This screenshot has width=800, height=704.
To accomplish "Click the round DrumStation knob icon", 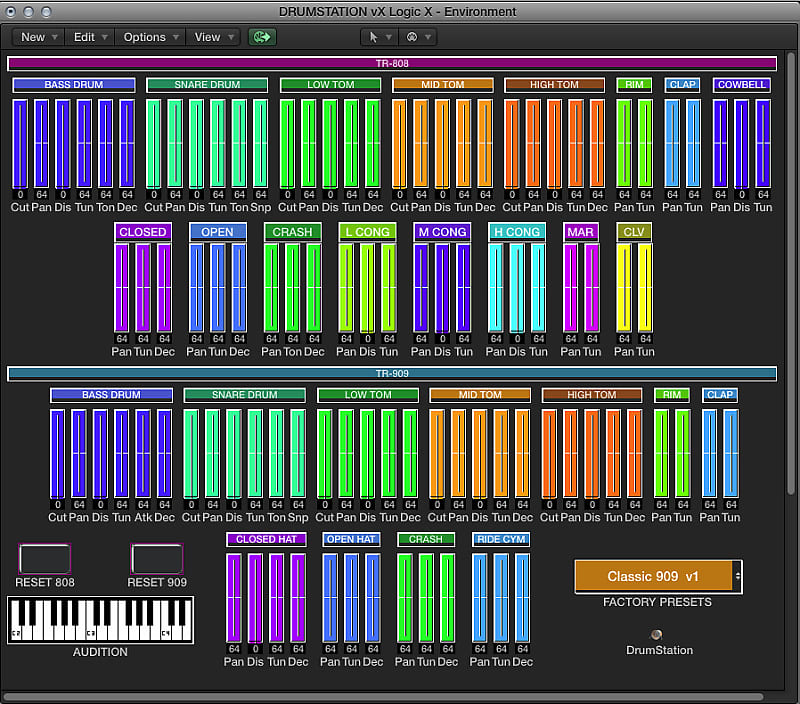I will 656,633.
